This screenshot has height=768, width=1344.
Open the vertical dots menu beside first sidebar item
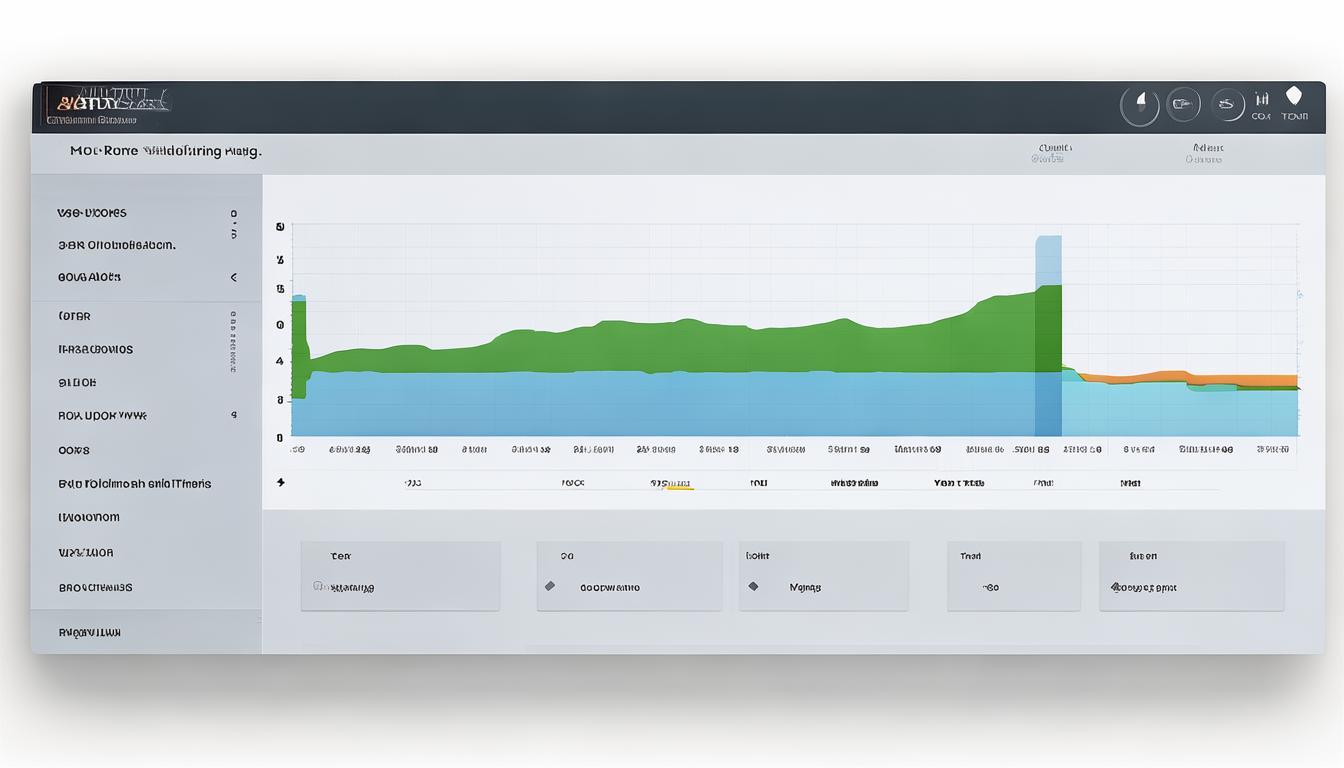233,223
